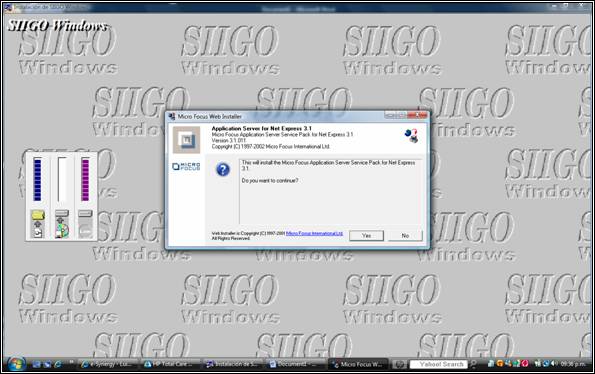Click the empty white progress bar
Viewport: 595px width, 374px height.
(x=61, y=179)
